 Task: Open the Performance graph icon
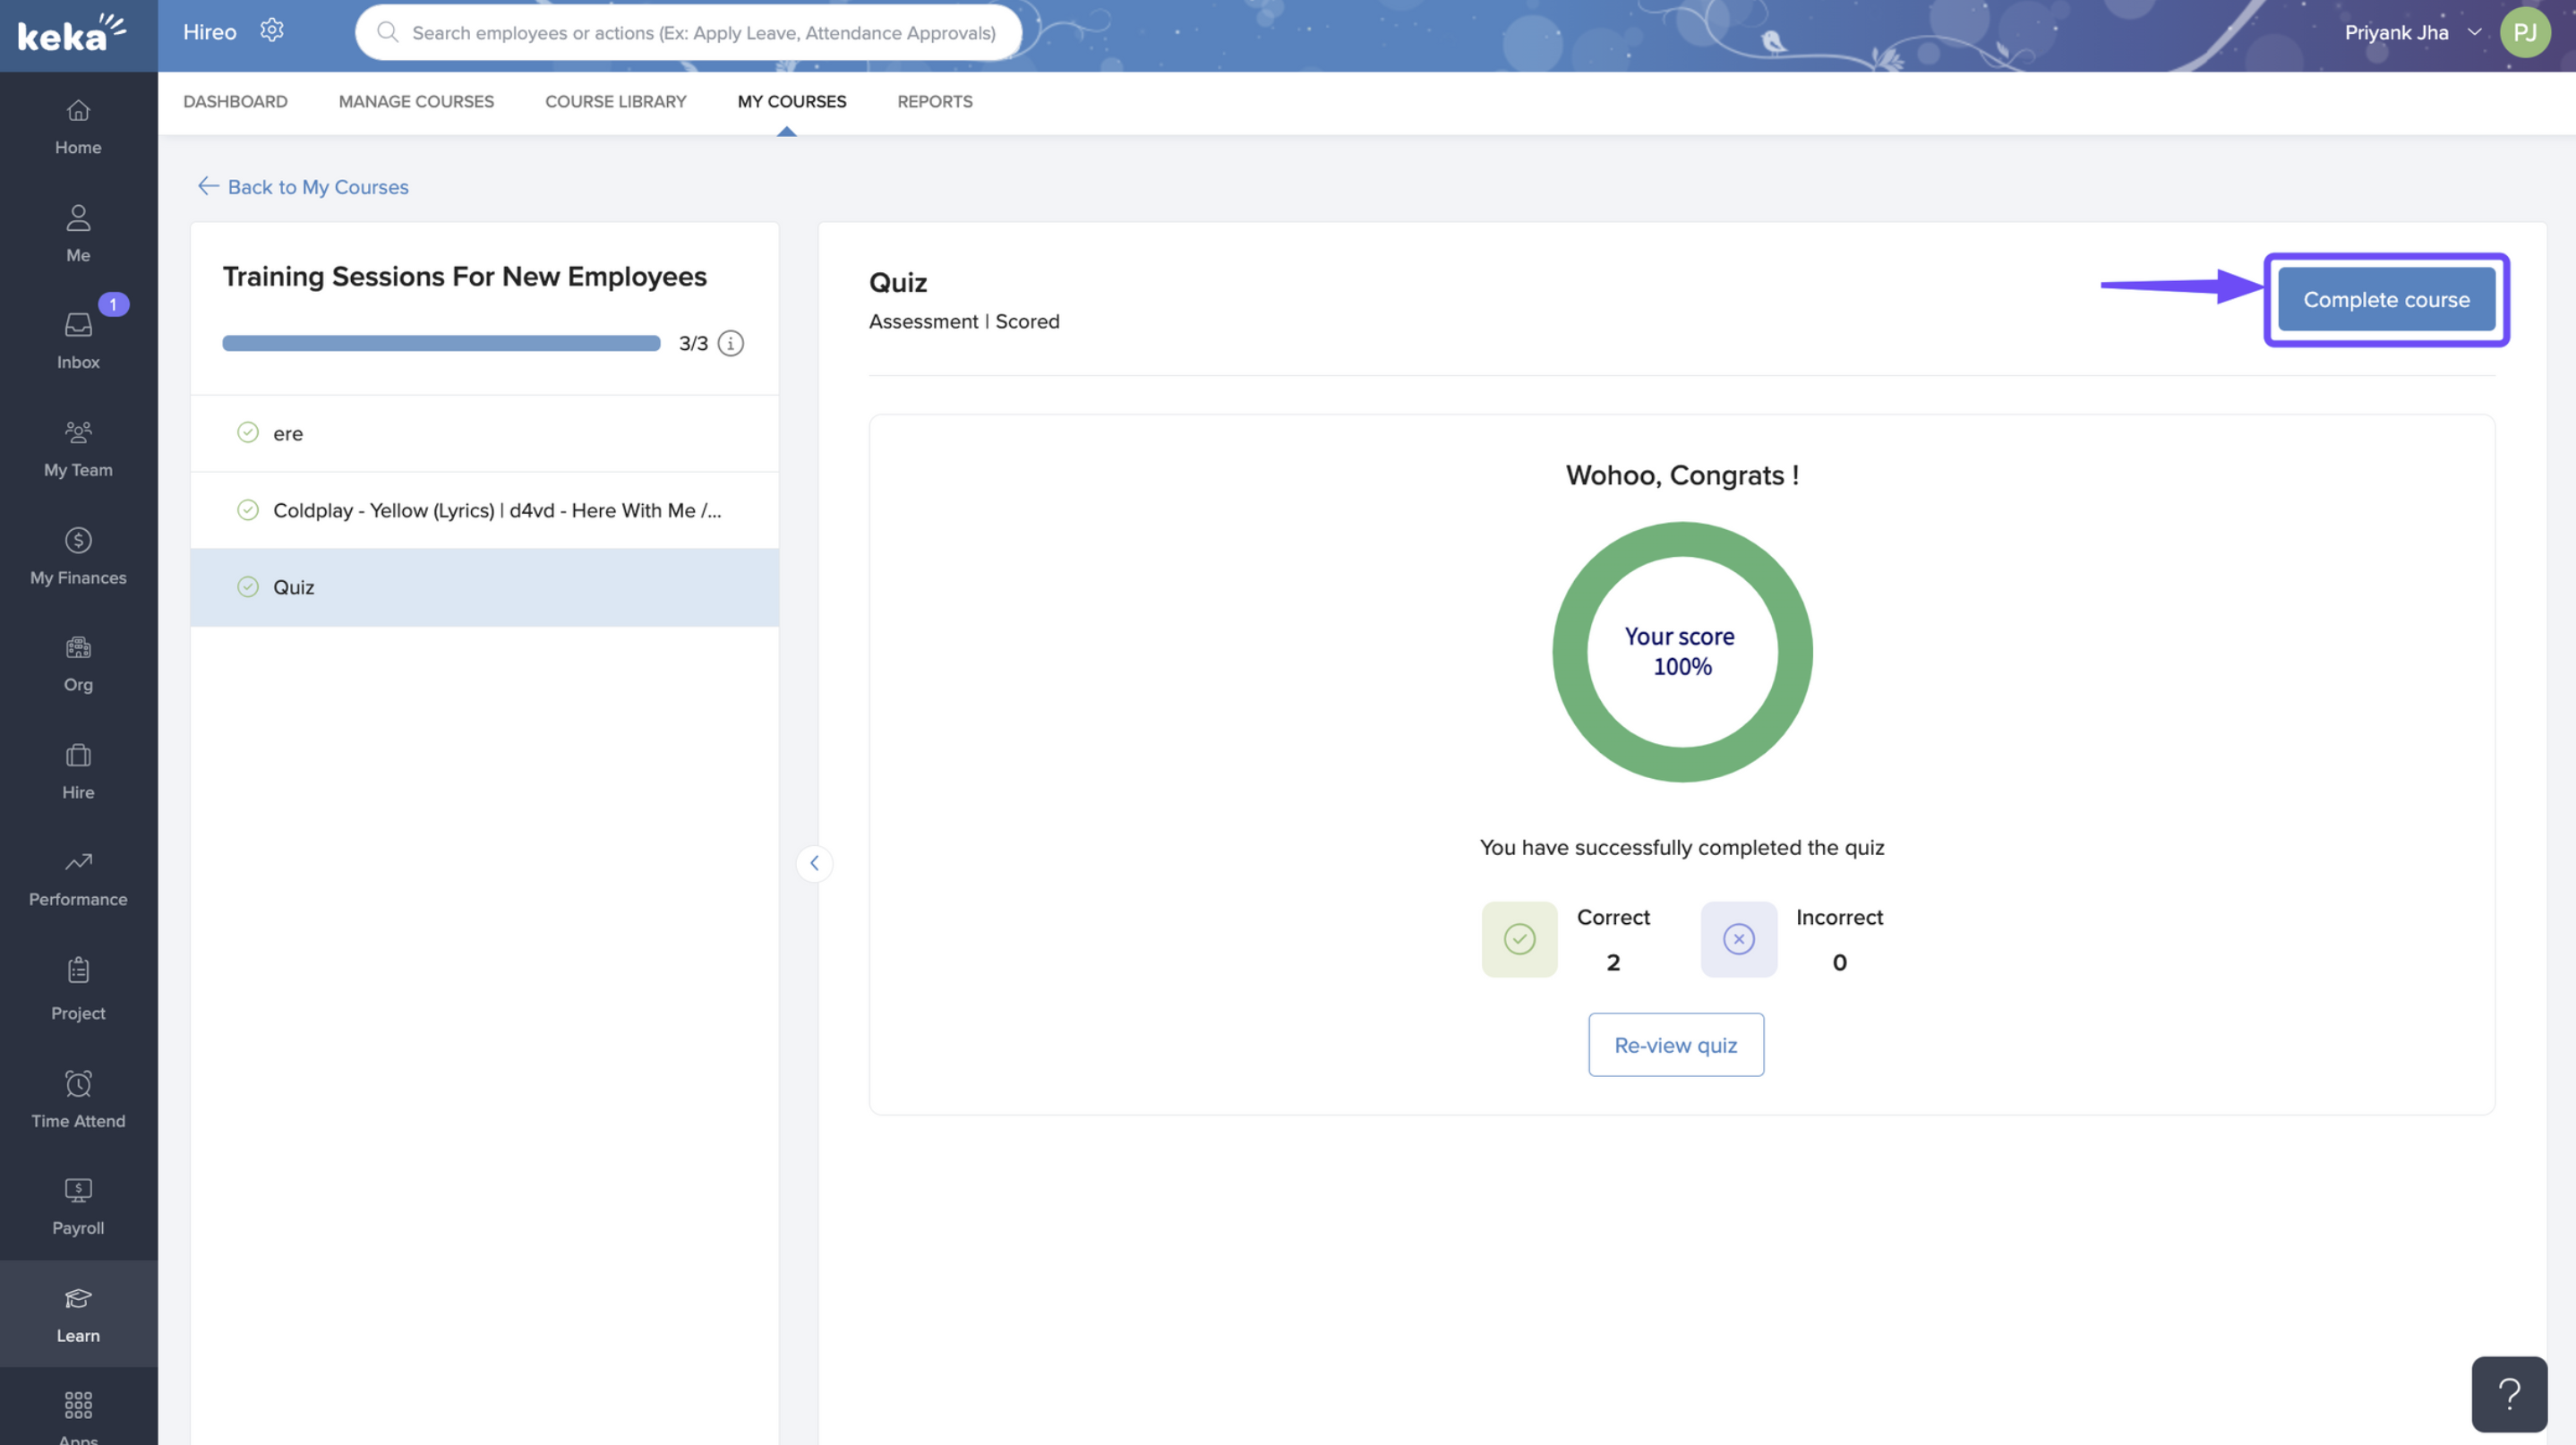coord(78,862)
